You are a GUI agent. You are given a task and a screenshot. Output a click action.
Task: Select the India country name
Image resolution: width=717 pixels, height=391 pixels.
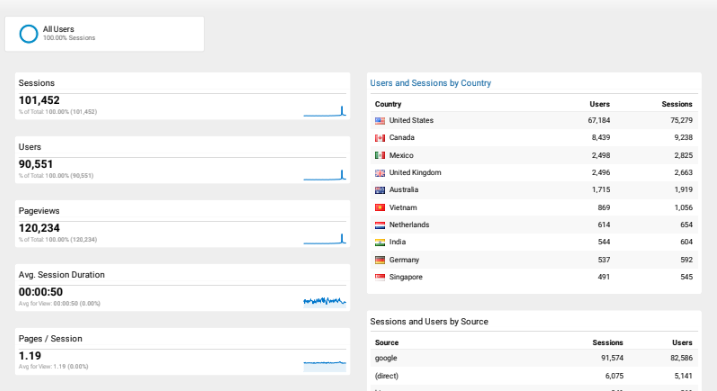click(x=397, y=241)
